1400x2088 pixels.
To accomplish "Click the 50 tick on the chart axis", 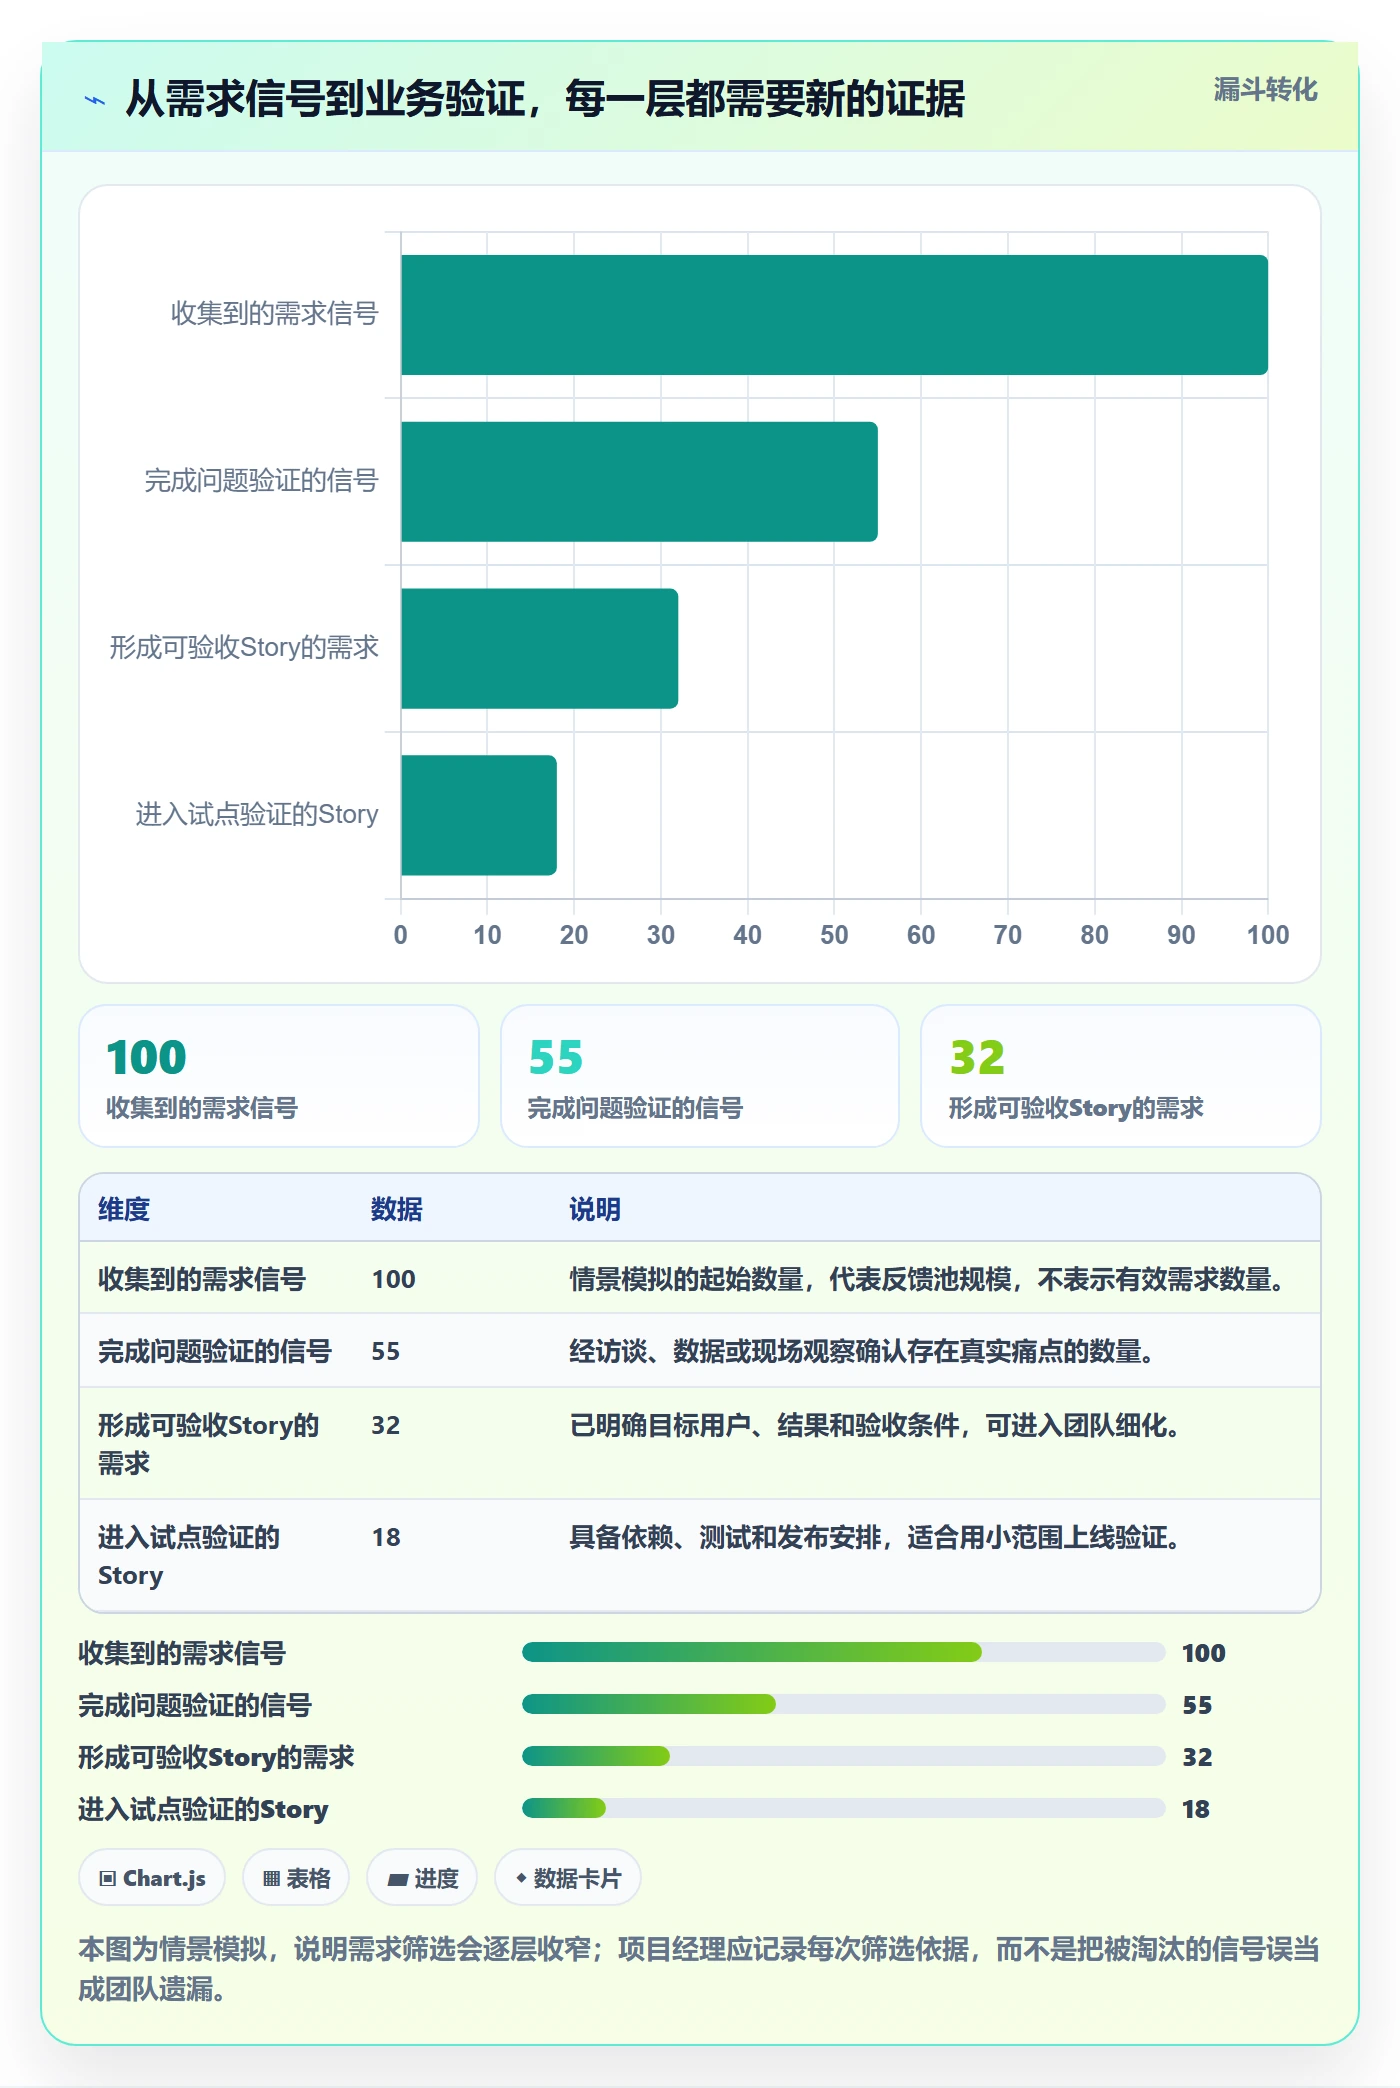I will [834, 935].
